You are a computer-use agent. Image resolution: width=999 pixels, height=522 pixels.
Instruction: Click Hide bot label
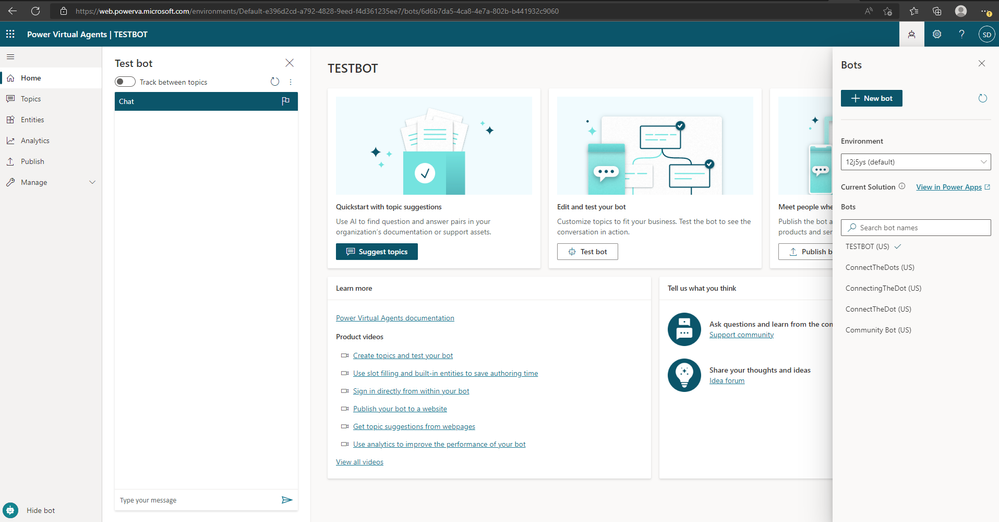[x=41, y=511]
